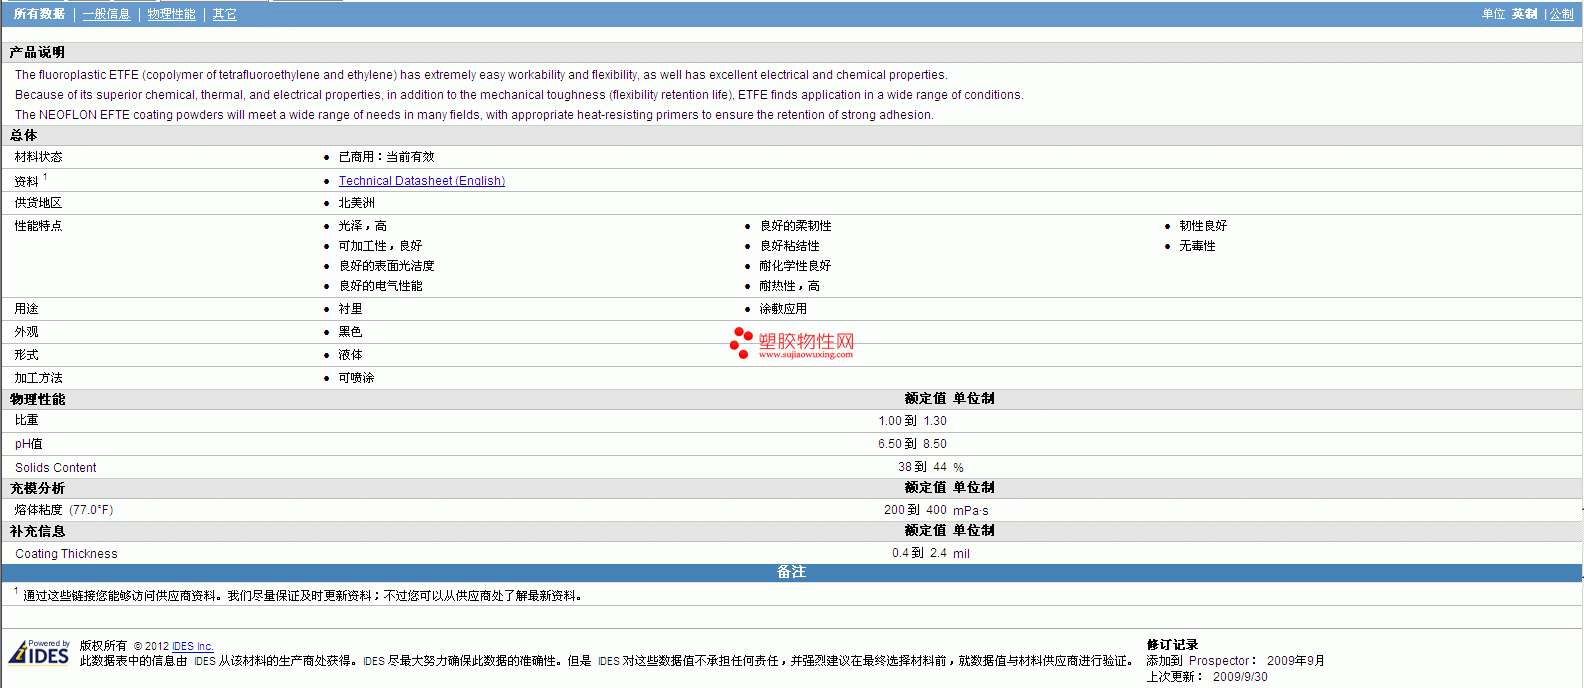Viewport: 1584px width, 688px height.
Task: Open the 其它 tab
Action: [224, 14]
